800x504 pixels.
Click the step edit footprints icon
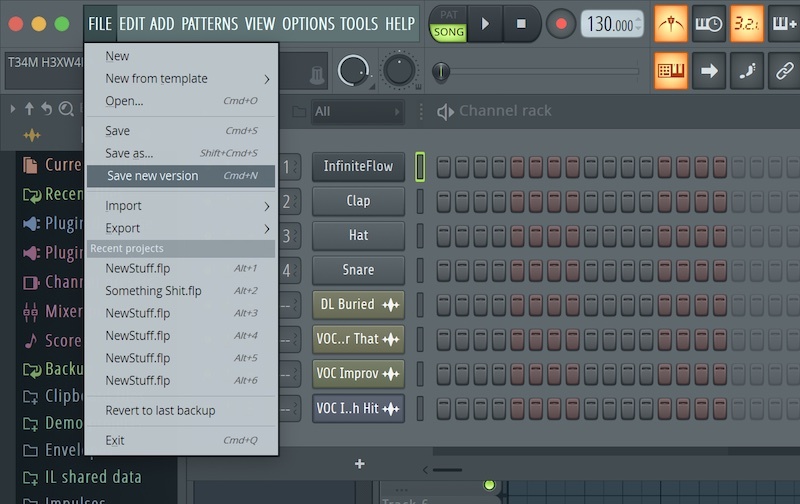pyautogui.click(x=747, y=71)
